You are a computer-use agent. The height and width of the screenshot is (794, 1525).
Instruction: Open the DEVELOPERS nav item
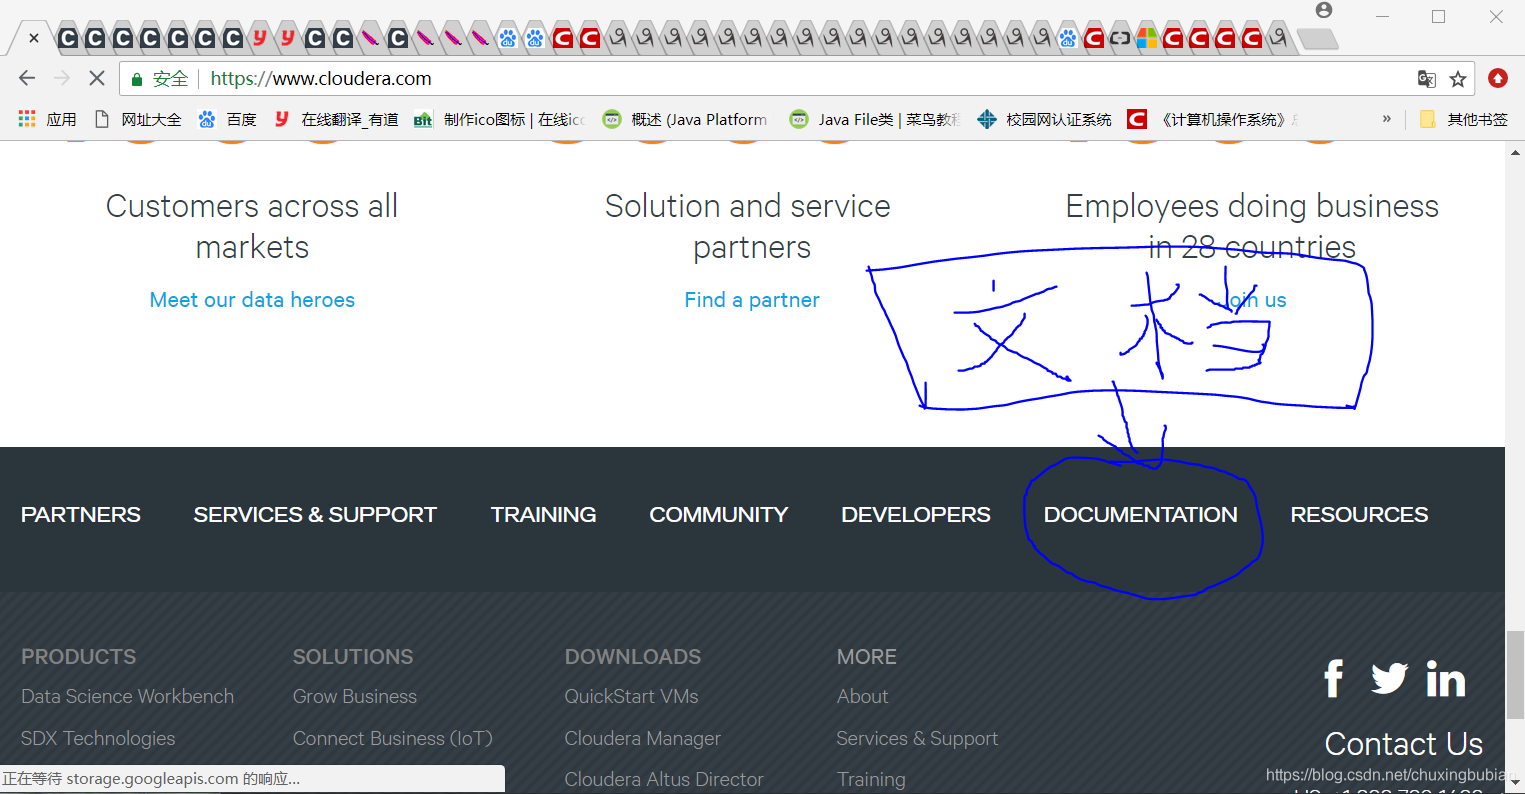[916, 514]
